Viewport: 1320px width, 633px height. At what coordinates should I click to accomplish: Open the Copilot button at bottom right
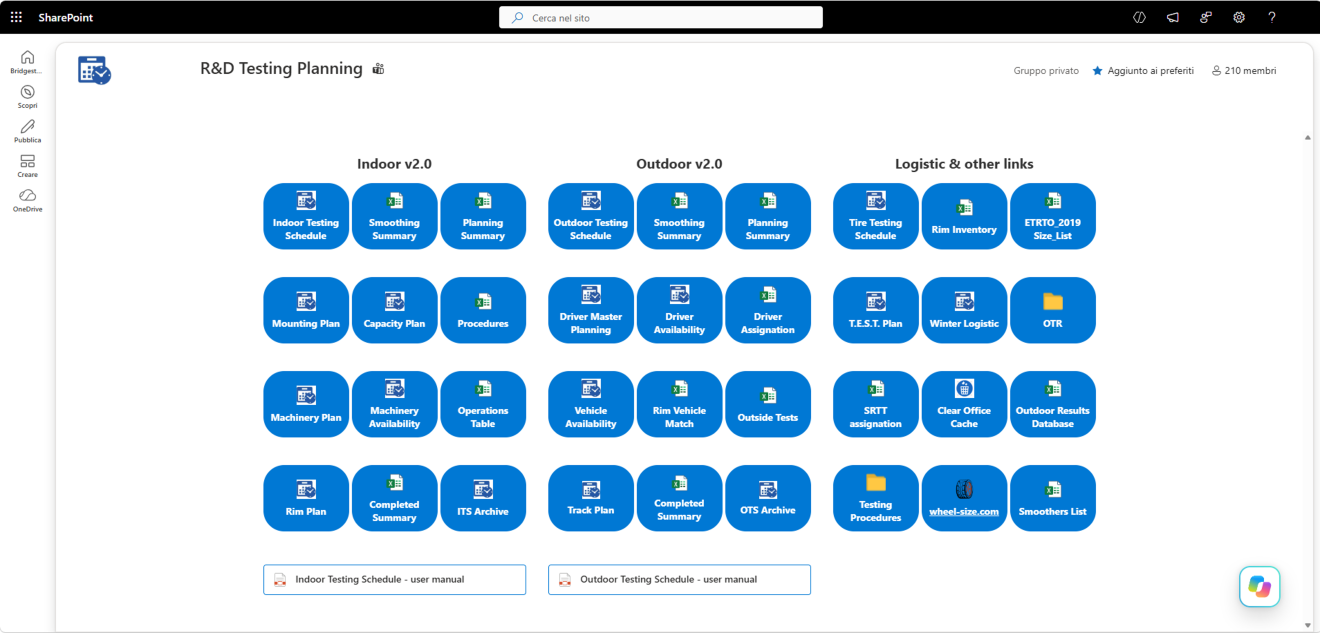(x=1260, y=587)
